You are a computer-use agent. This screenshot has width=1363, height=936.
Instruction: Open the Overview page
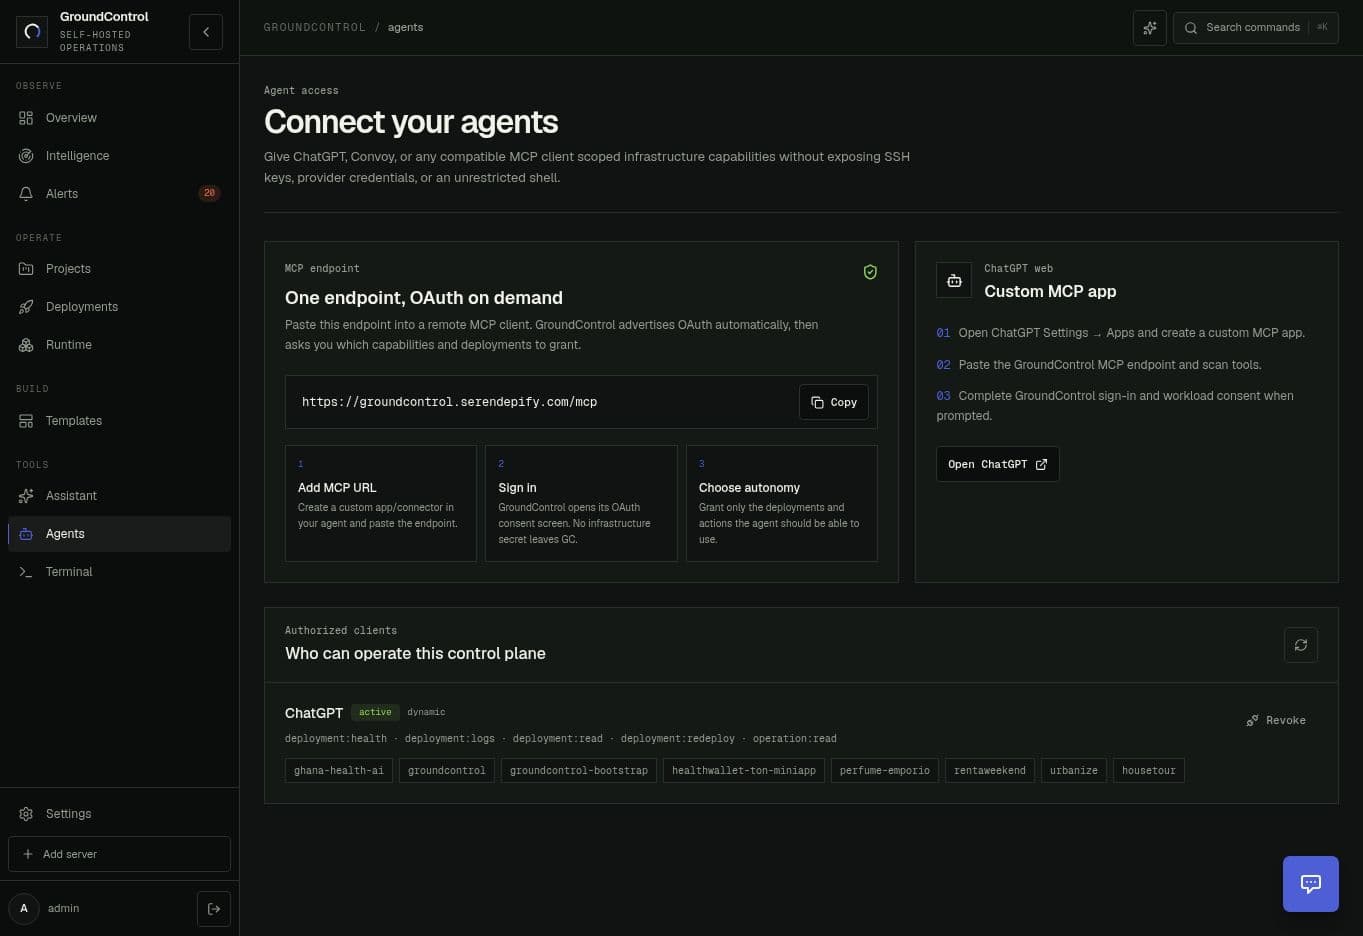pyautogui.click(x=119, y=118)
